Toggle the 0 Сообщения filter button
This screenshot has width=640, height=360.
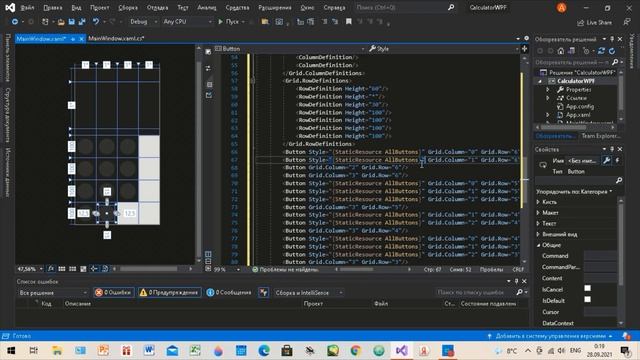click(229, 293)
